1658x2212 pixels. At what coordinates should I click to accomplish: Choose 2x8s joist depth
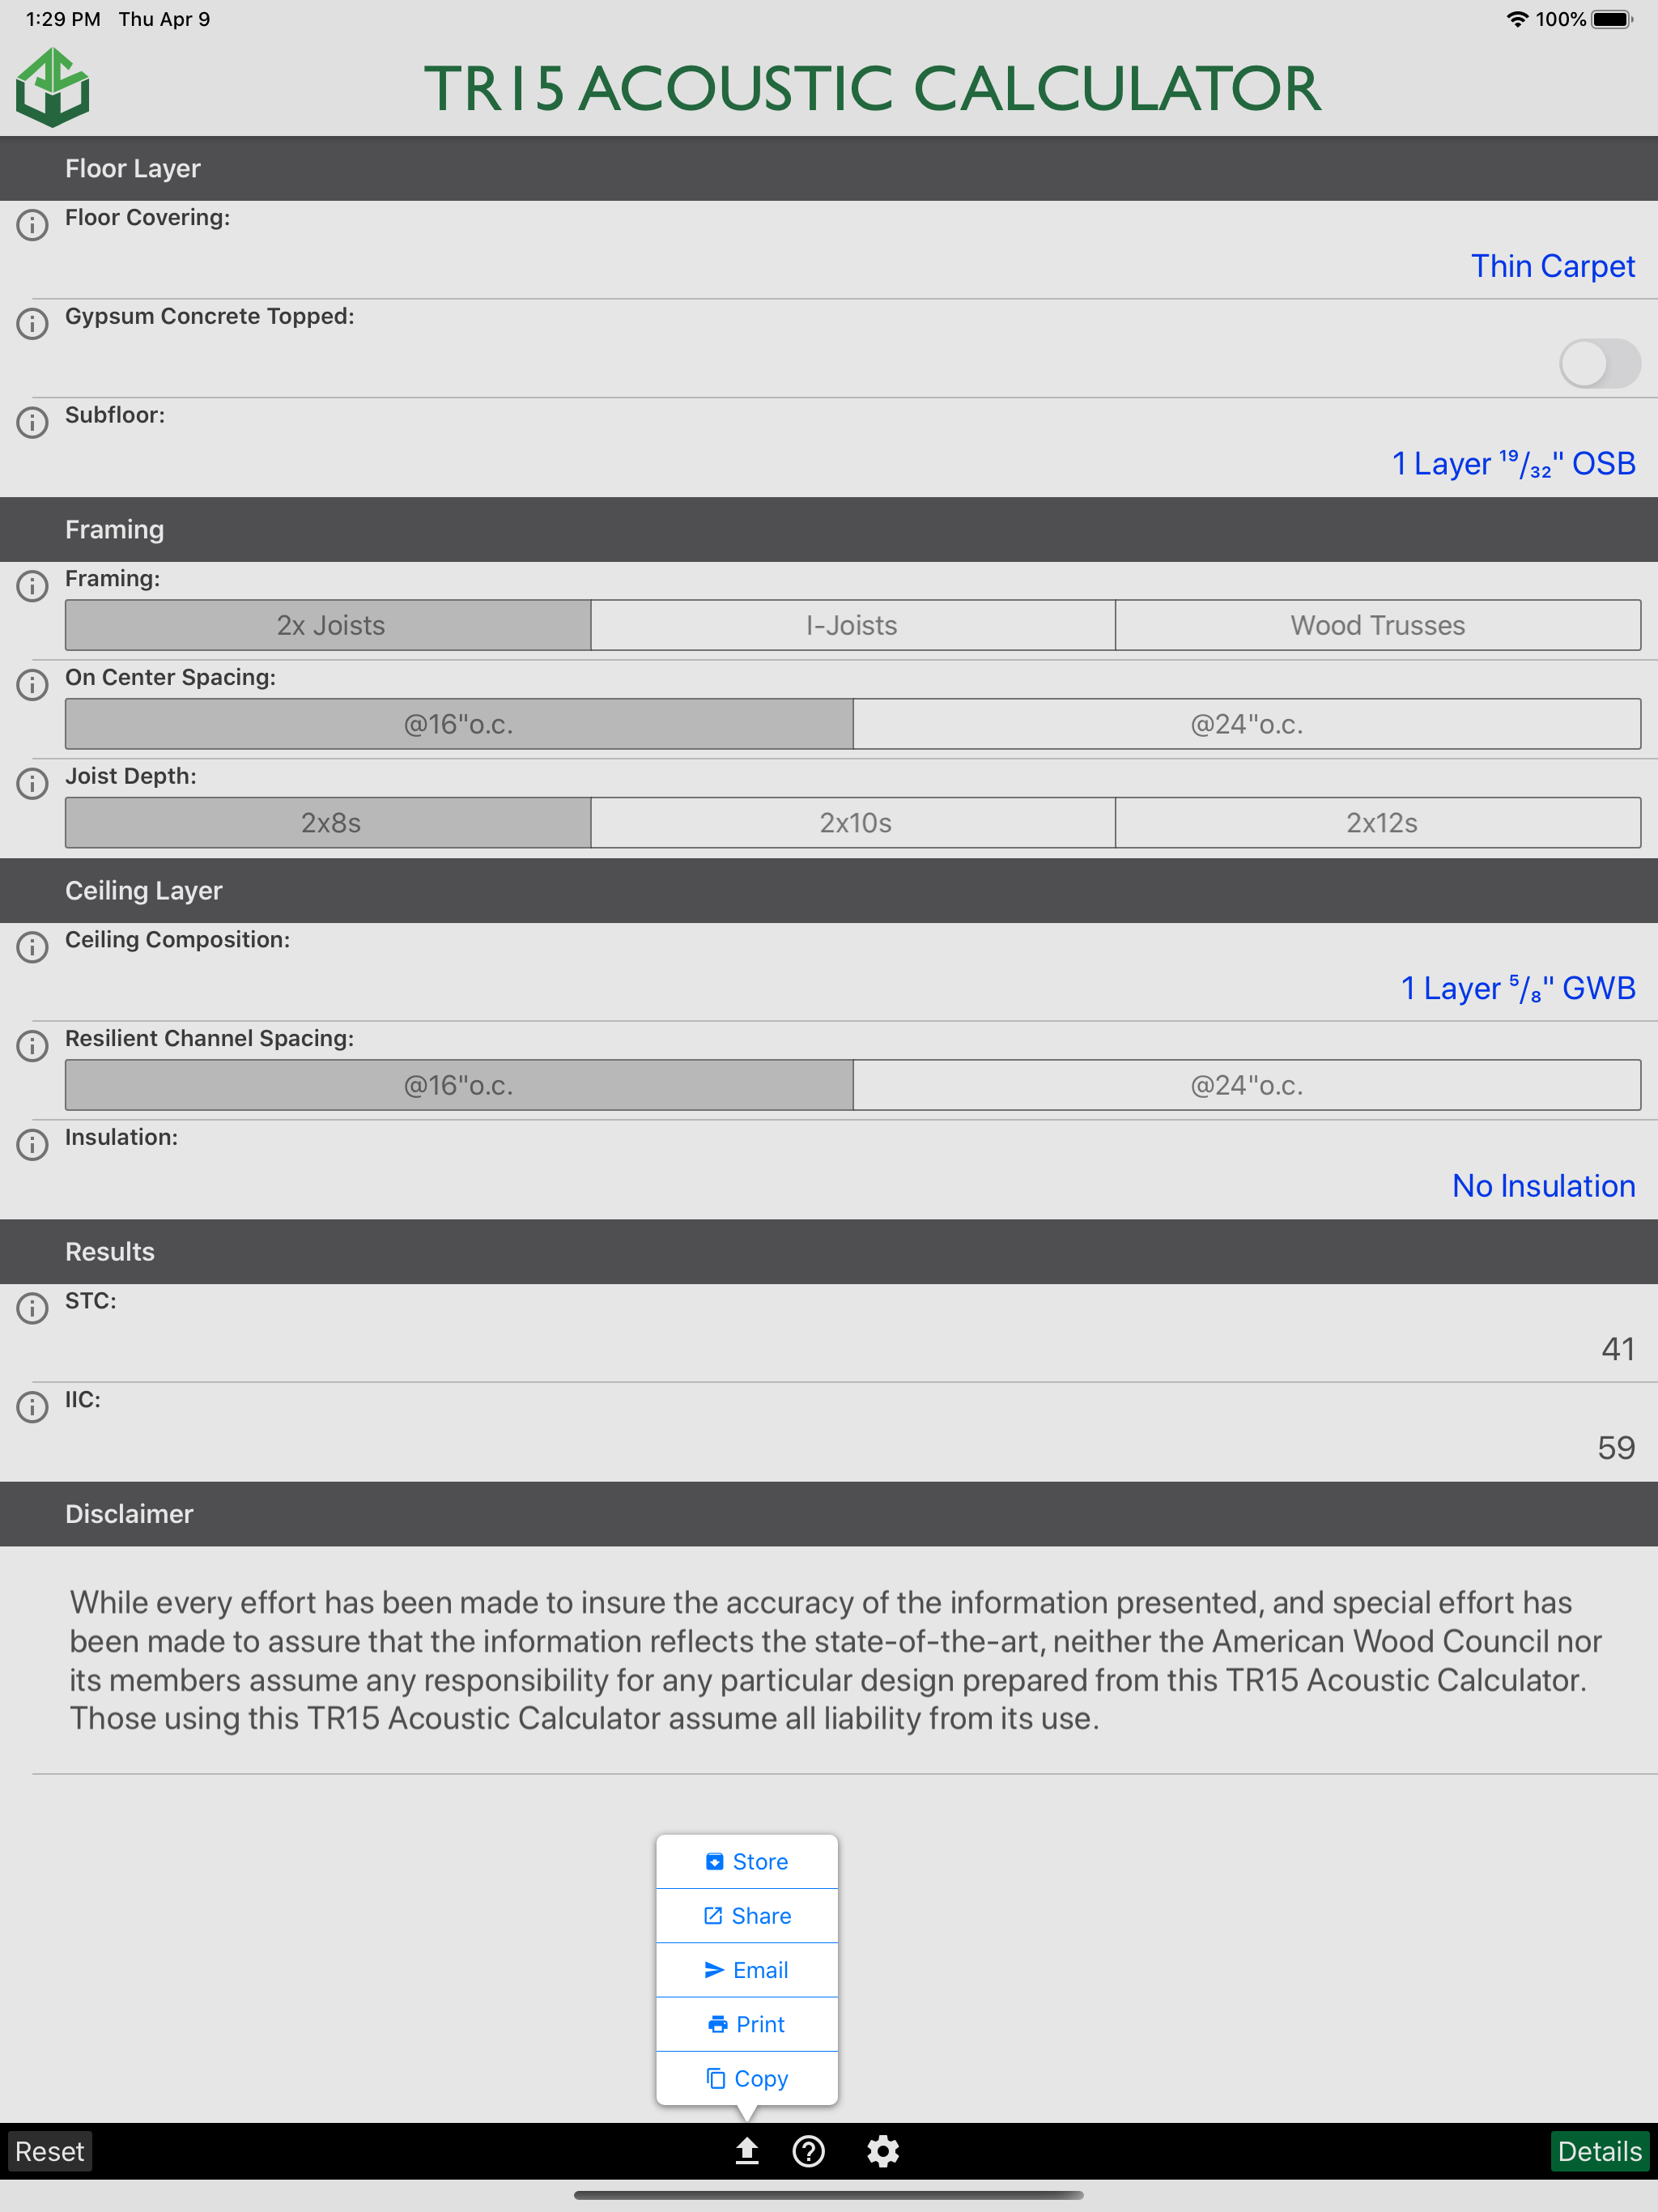pos(328,823)
